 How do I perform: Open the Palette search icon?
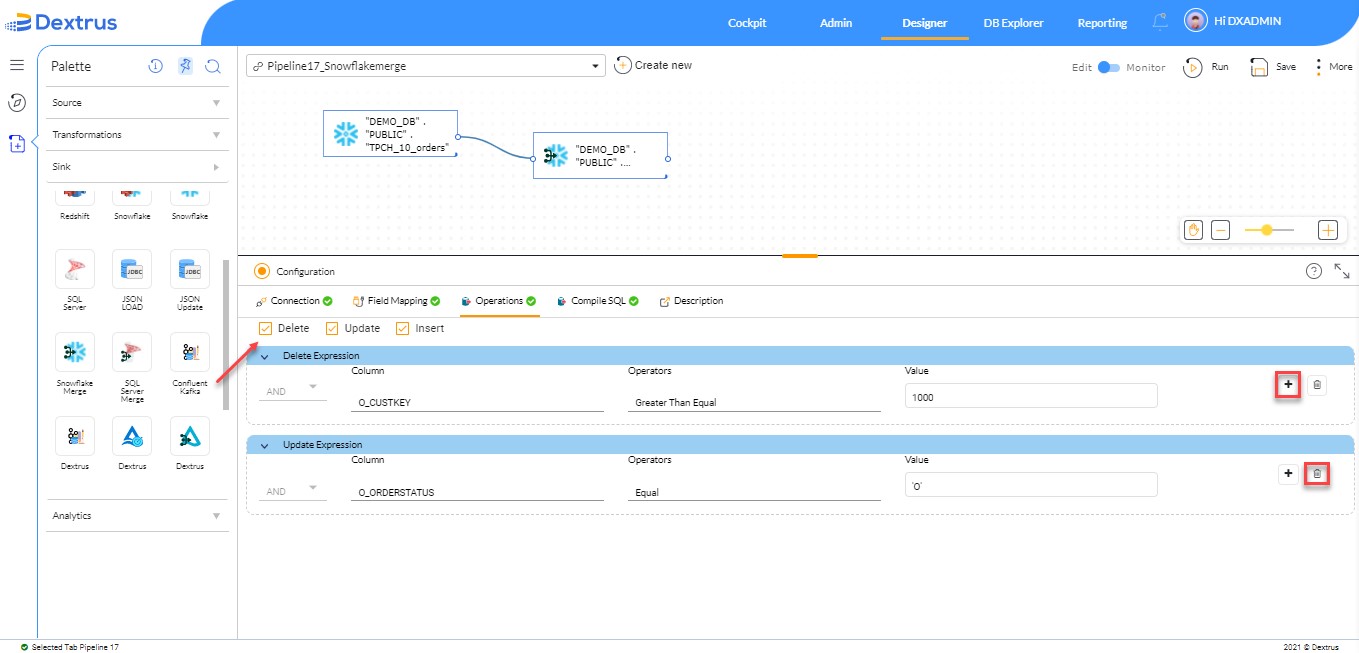tap(213, 66)
